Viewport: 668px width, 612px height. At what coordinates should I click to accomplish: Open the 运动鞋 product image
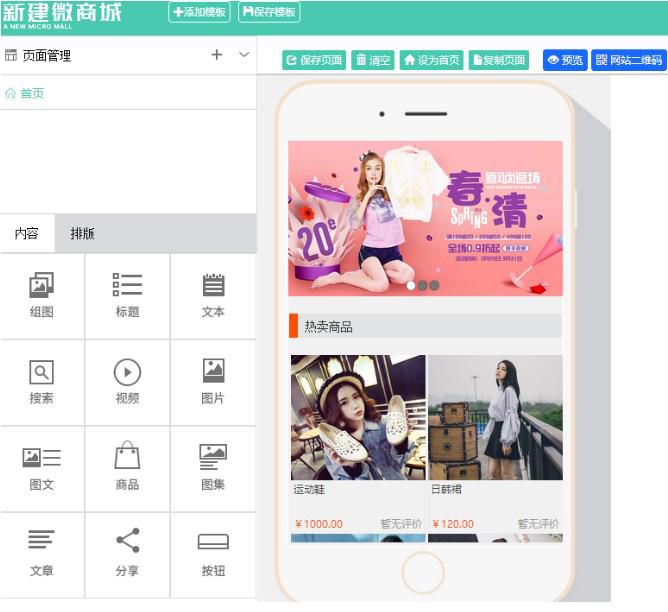tap(358, 417)
